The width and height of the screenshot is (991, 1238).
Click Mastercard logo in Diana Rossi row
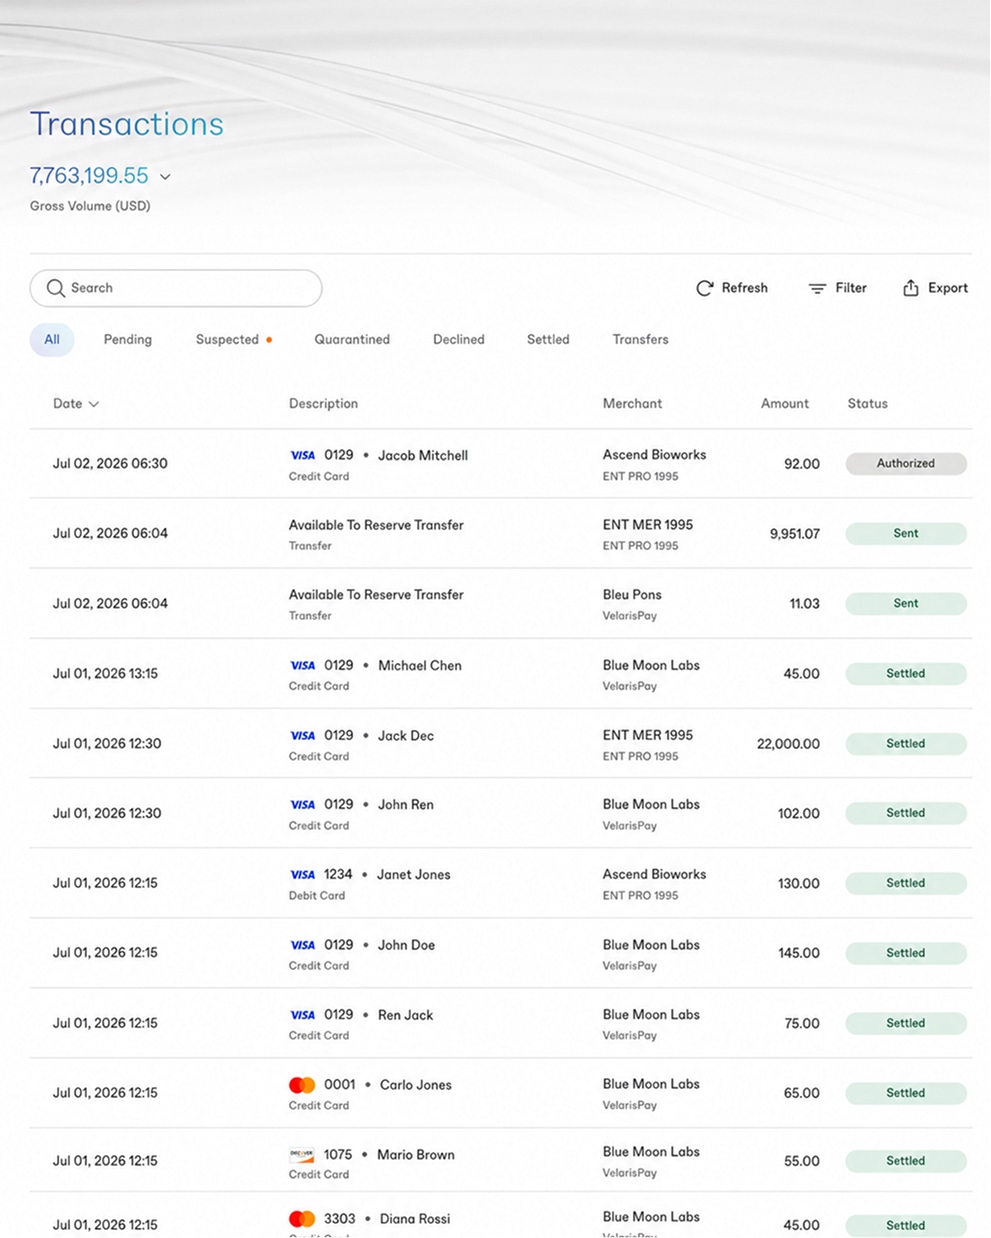pyautogui.click(x=302, y=1219)
